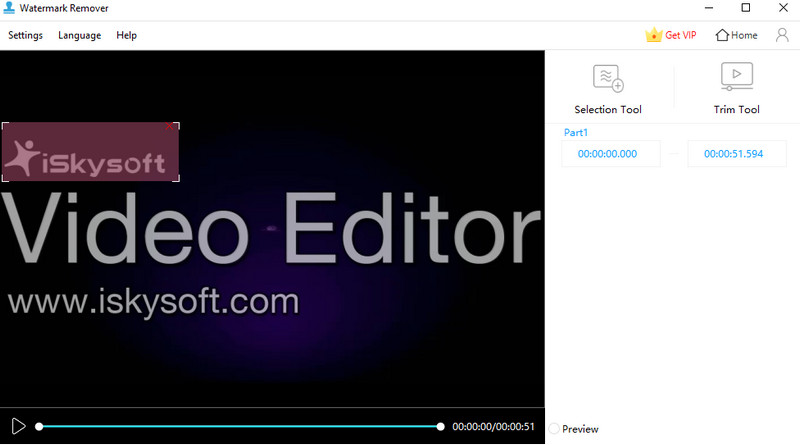Click inside the iSkysoft watermark selection box

[90, 153]
